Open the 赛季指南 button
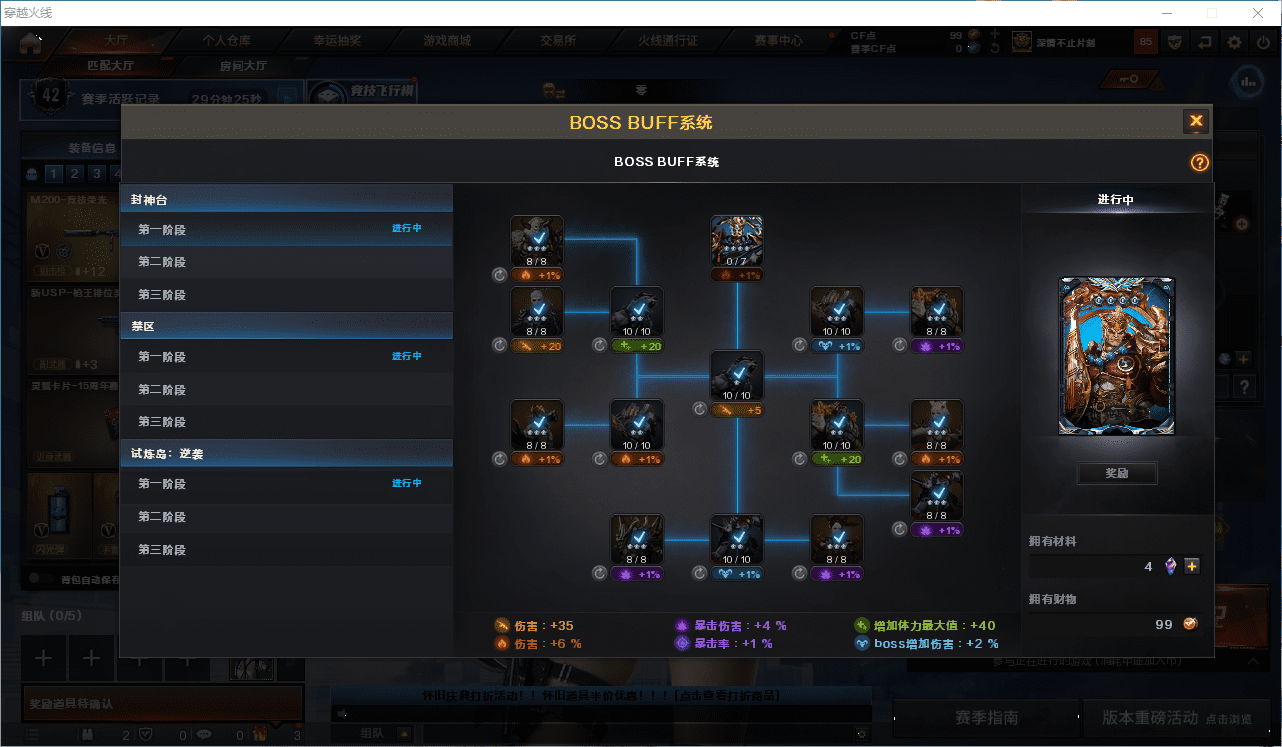Image resolution: width=1282 pixels, height=747 pixels. 986,717
